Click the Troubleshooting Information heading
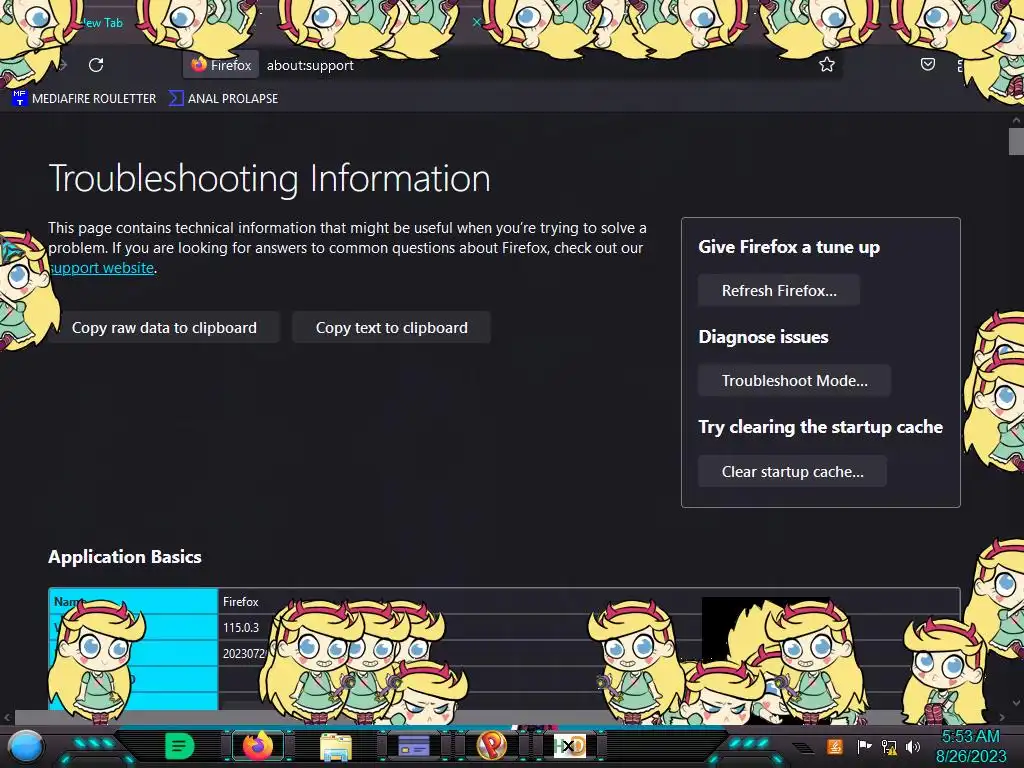This screenshot has width=1024, height=768. (x=269, y=178)
